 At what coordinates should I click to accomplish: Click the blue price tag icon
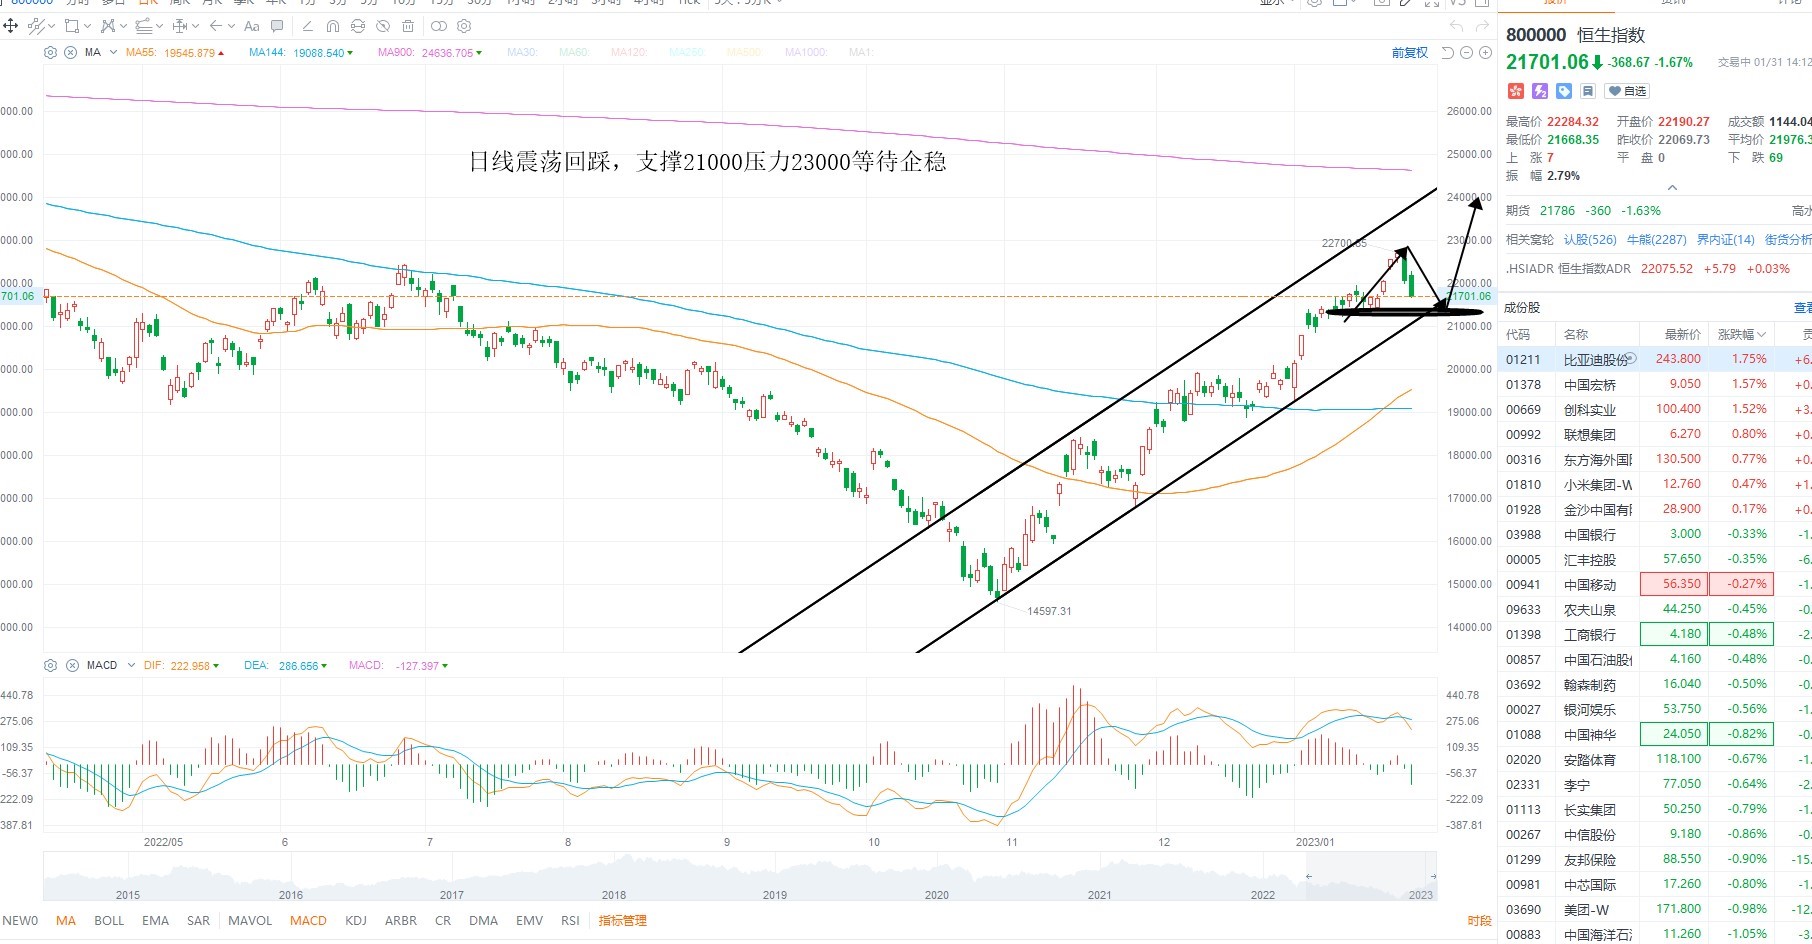(x=1564, y=91)
